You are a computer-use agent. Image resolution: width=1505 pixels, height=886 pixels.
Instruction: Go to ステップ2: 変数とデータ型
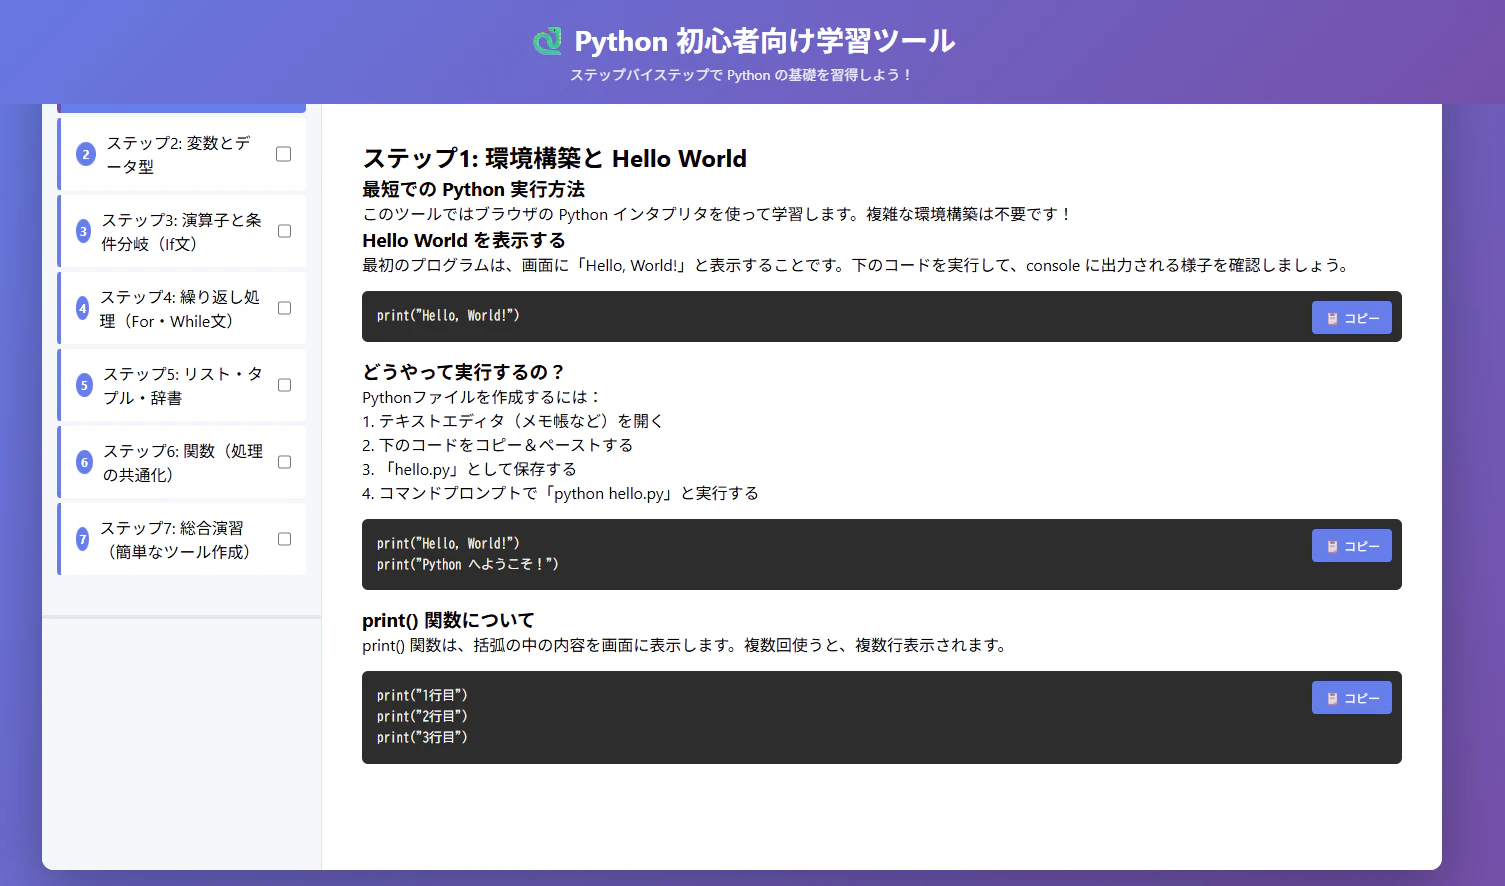[x=182, y=154]
